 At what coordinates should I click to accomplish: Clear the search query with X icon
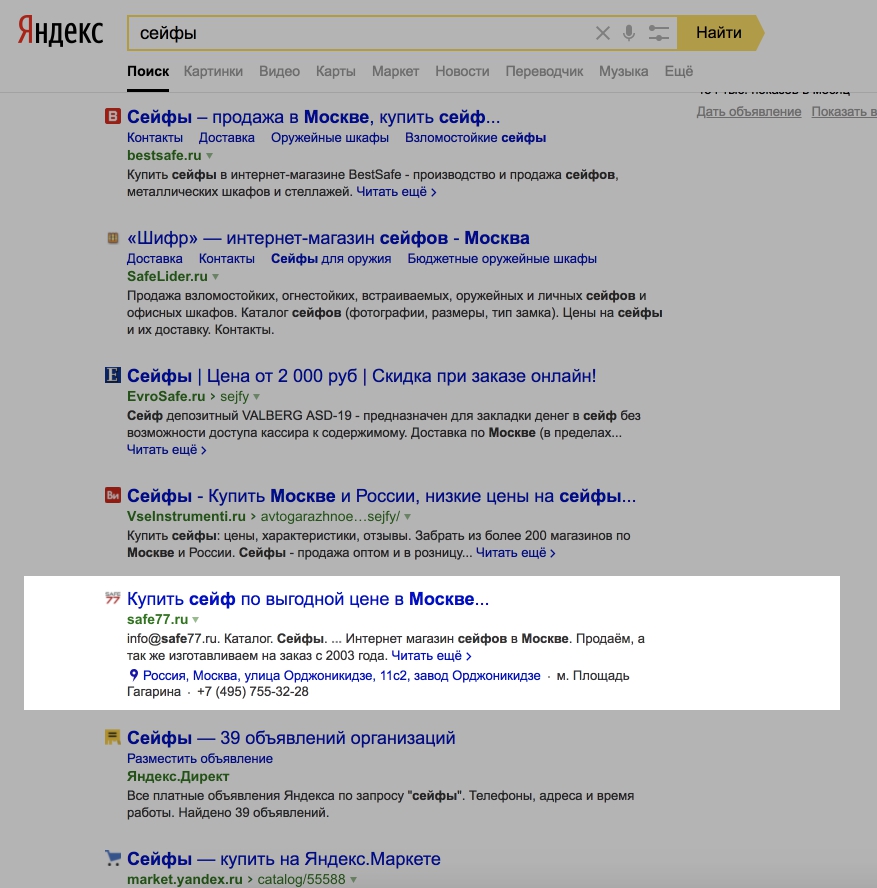pos(602,33)
